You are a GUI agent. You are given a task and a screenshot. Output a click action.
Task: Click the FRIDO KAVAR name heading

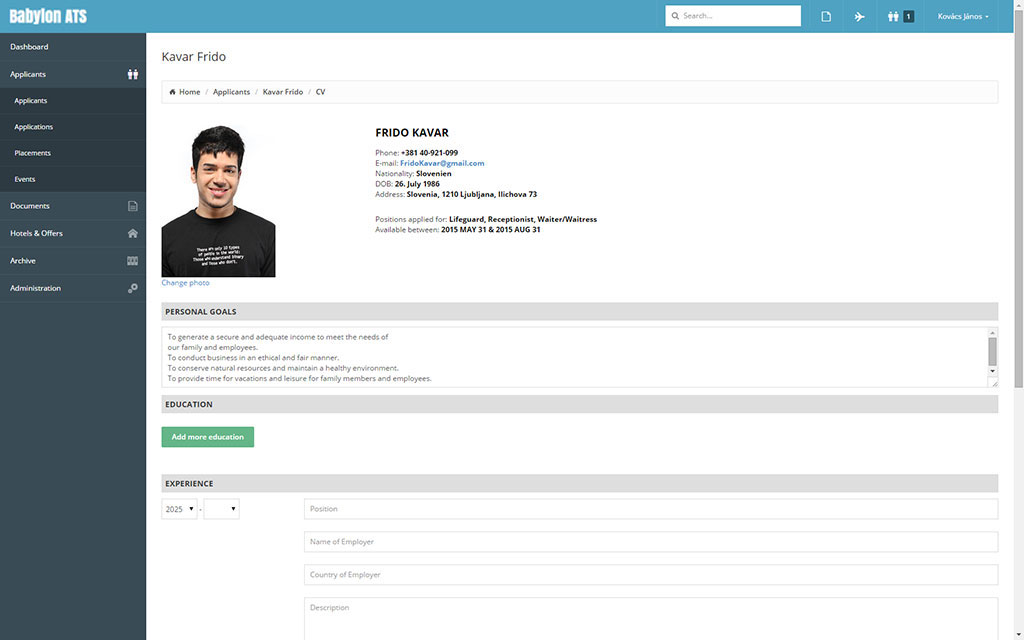(412, 133)
